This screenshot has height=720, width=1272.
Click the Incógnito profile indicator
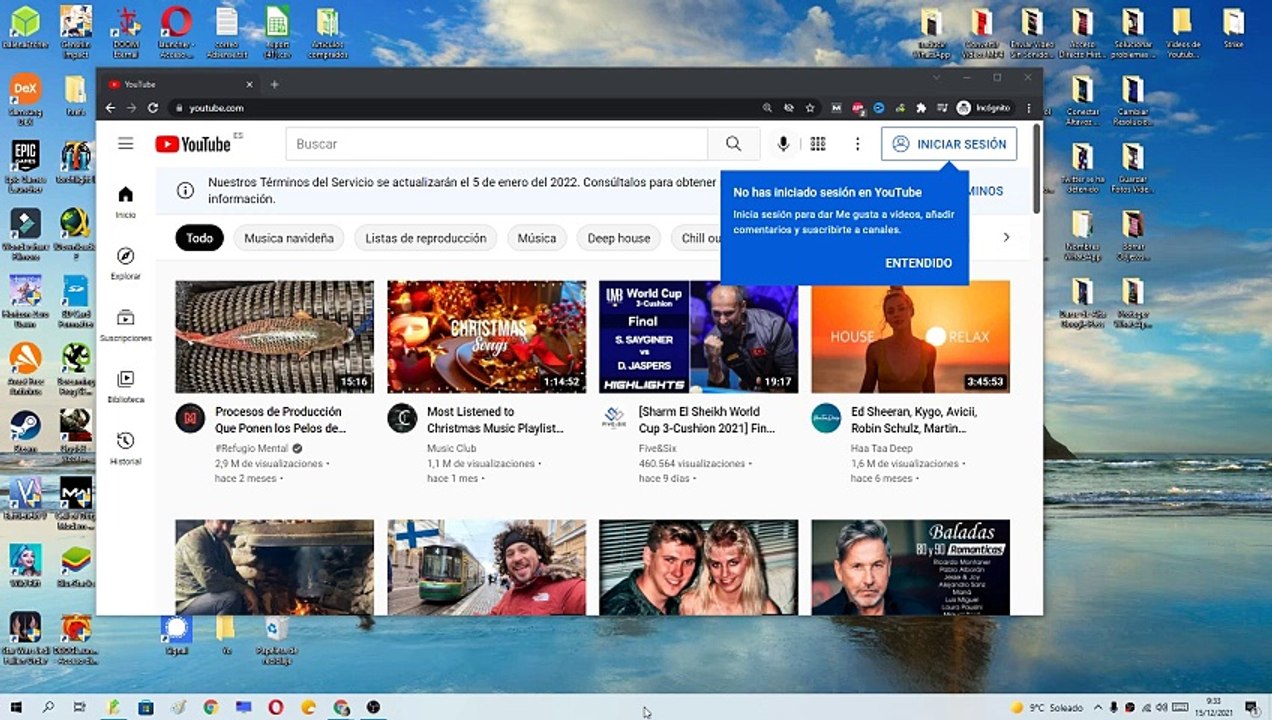point(983,108)
